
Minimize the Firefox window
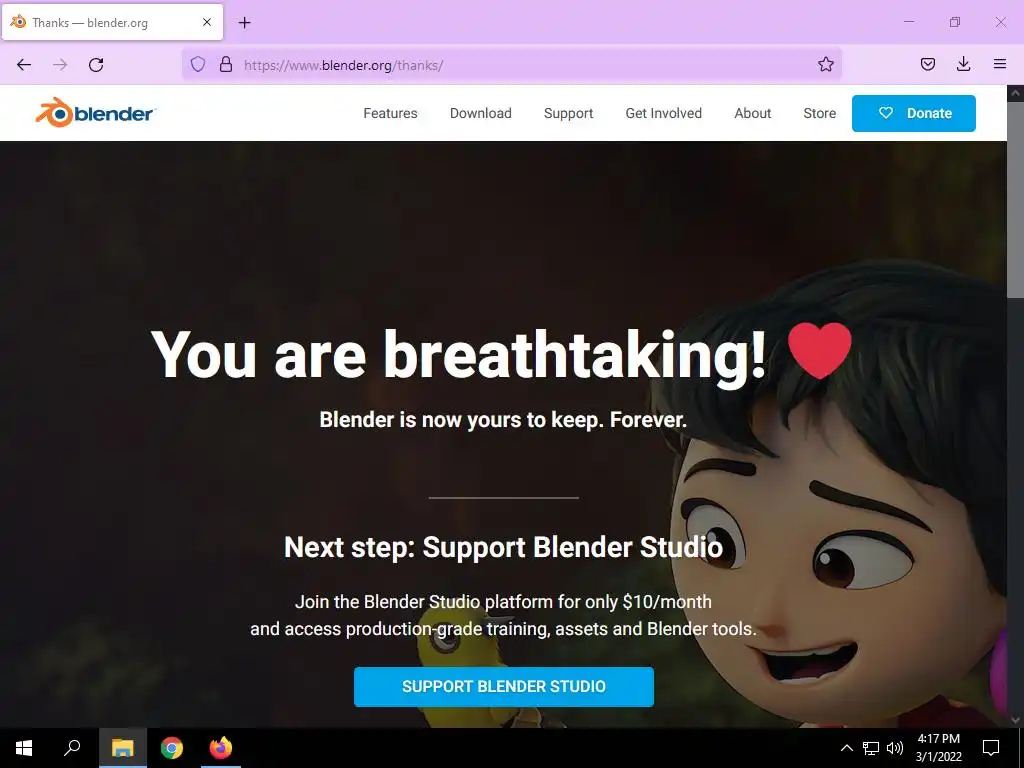(x=908, y=22)
